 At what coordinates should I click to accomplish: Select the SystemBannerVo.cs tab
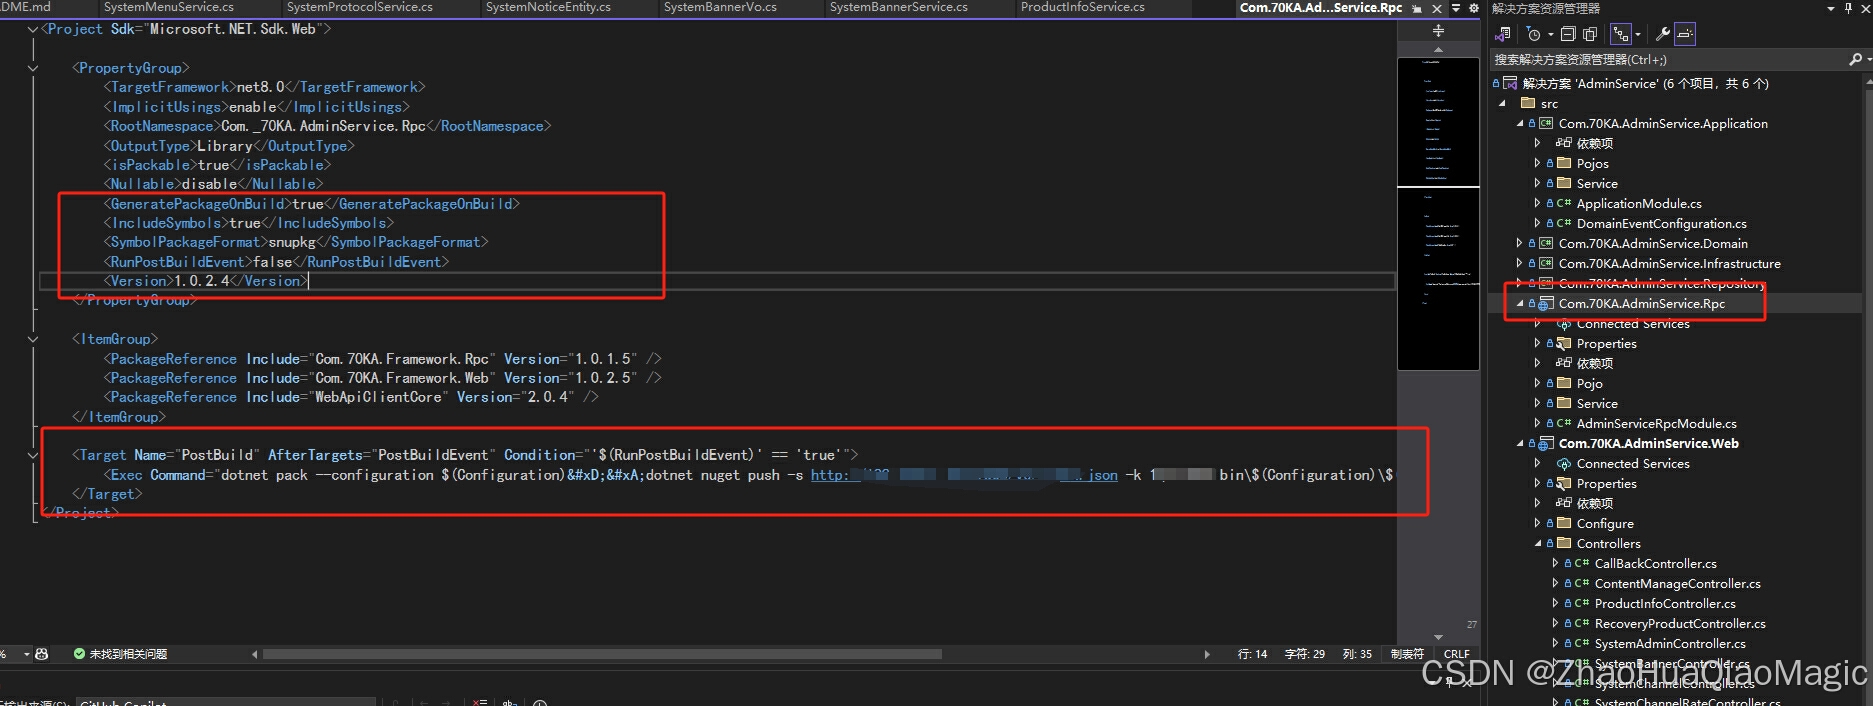720,7
